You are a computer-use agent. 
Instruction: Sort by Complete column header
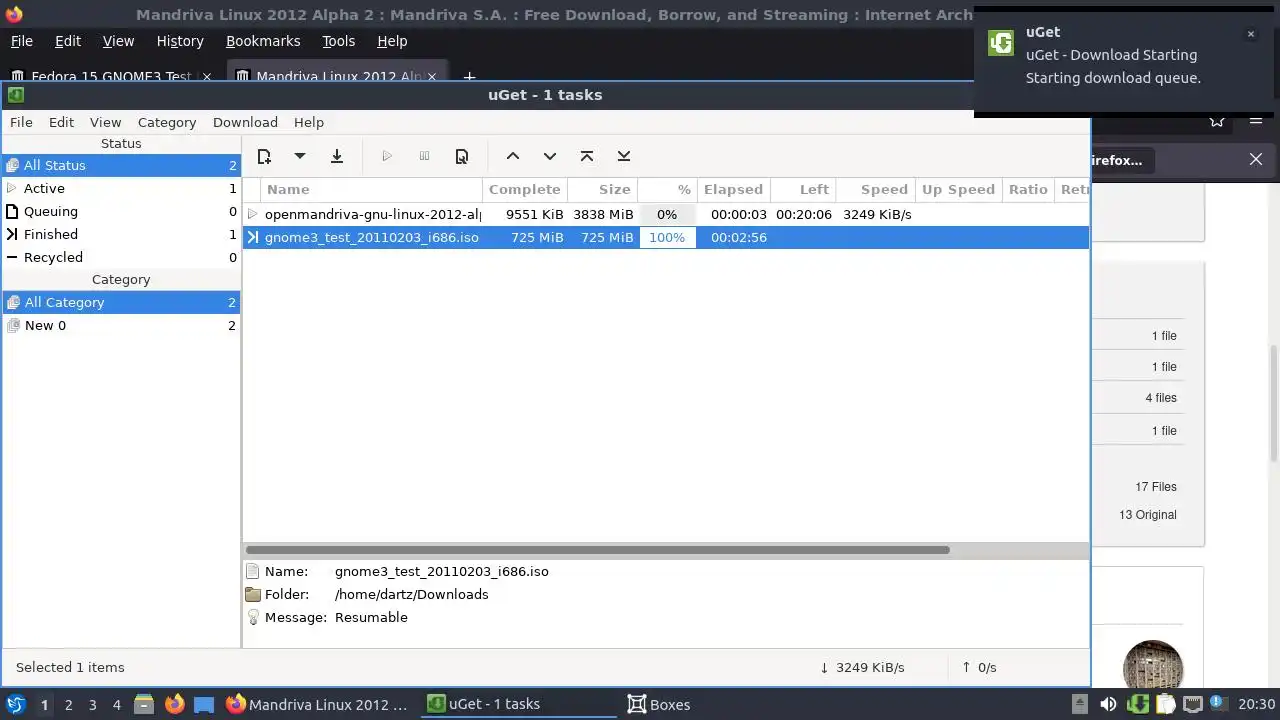tap(525, 189)
